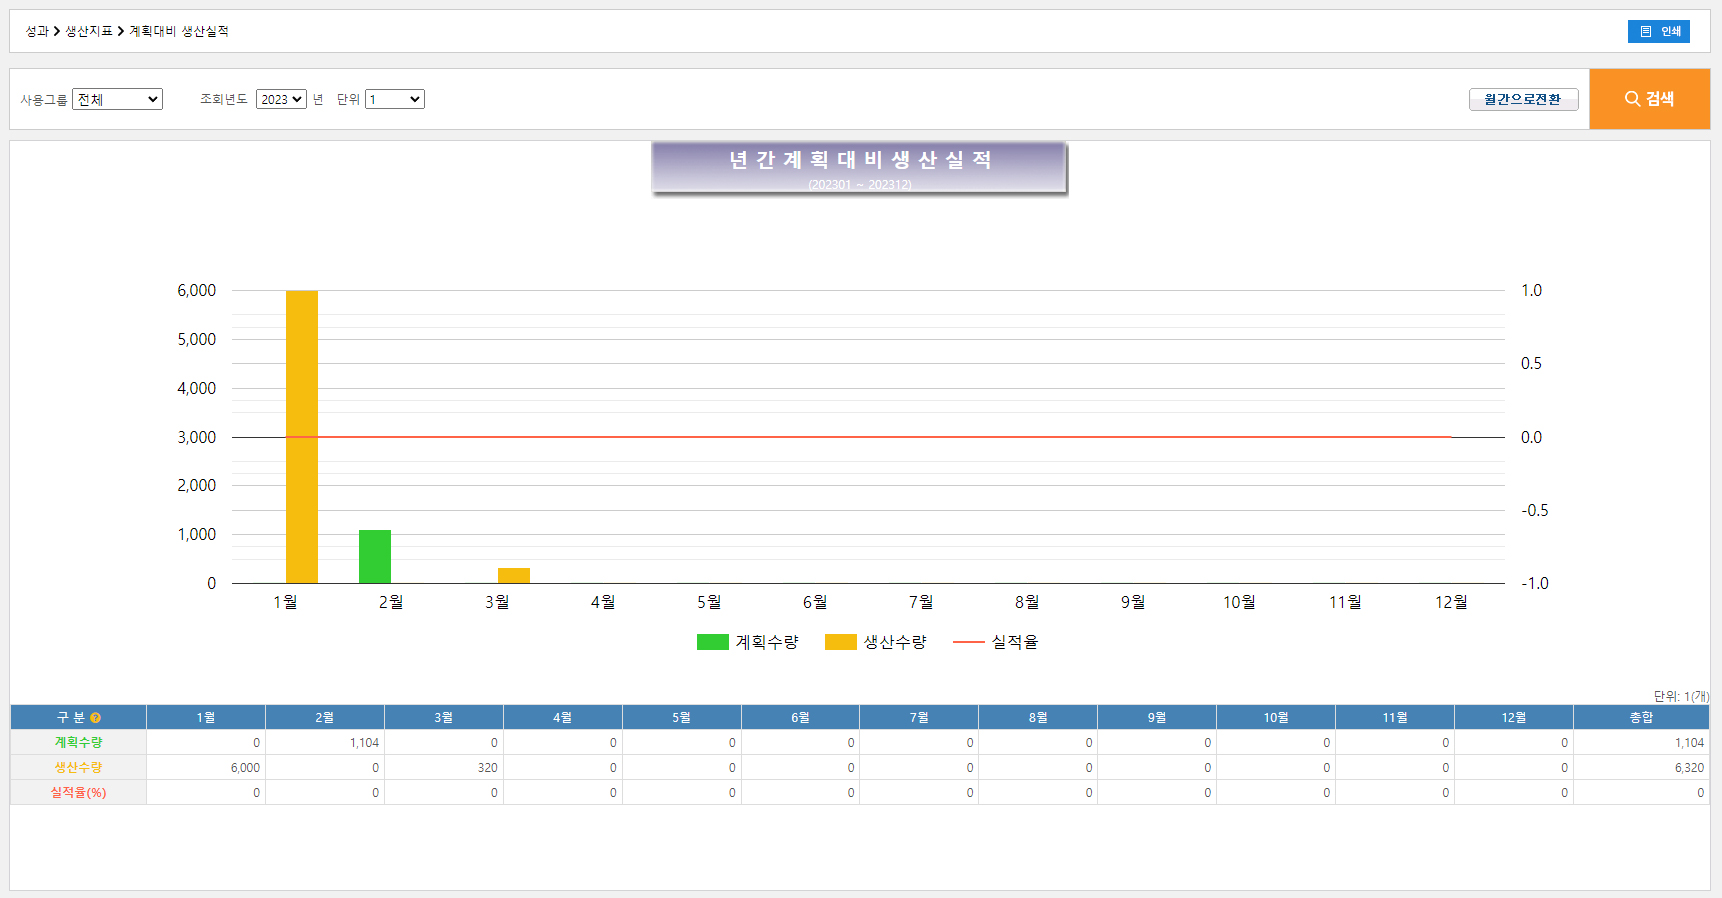
Task: Click the tall yellow January production bar
Action: (x=302, y=437)
